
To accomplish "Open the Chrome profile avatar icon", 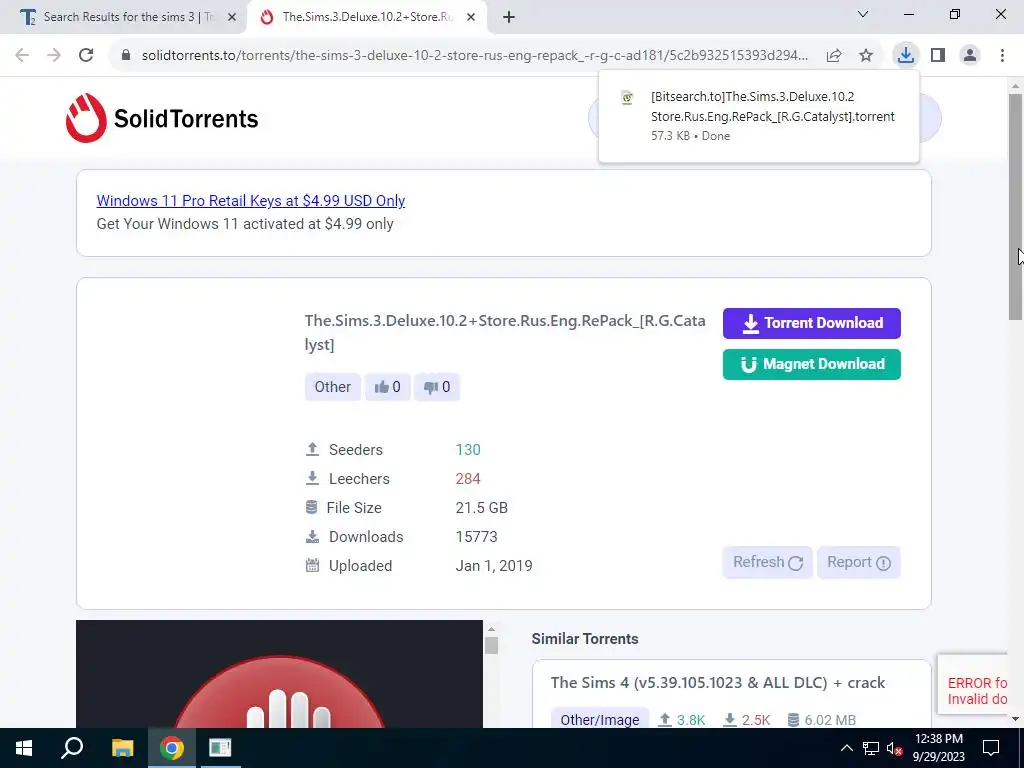I will [x=970, y=55].
